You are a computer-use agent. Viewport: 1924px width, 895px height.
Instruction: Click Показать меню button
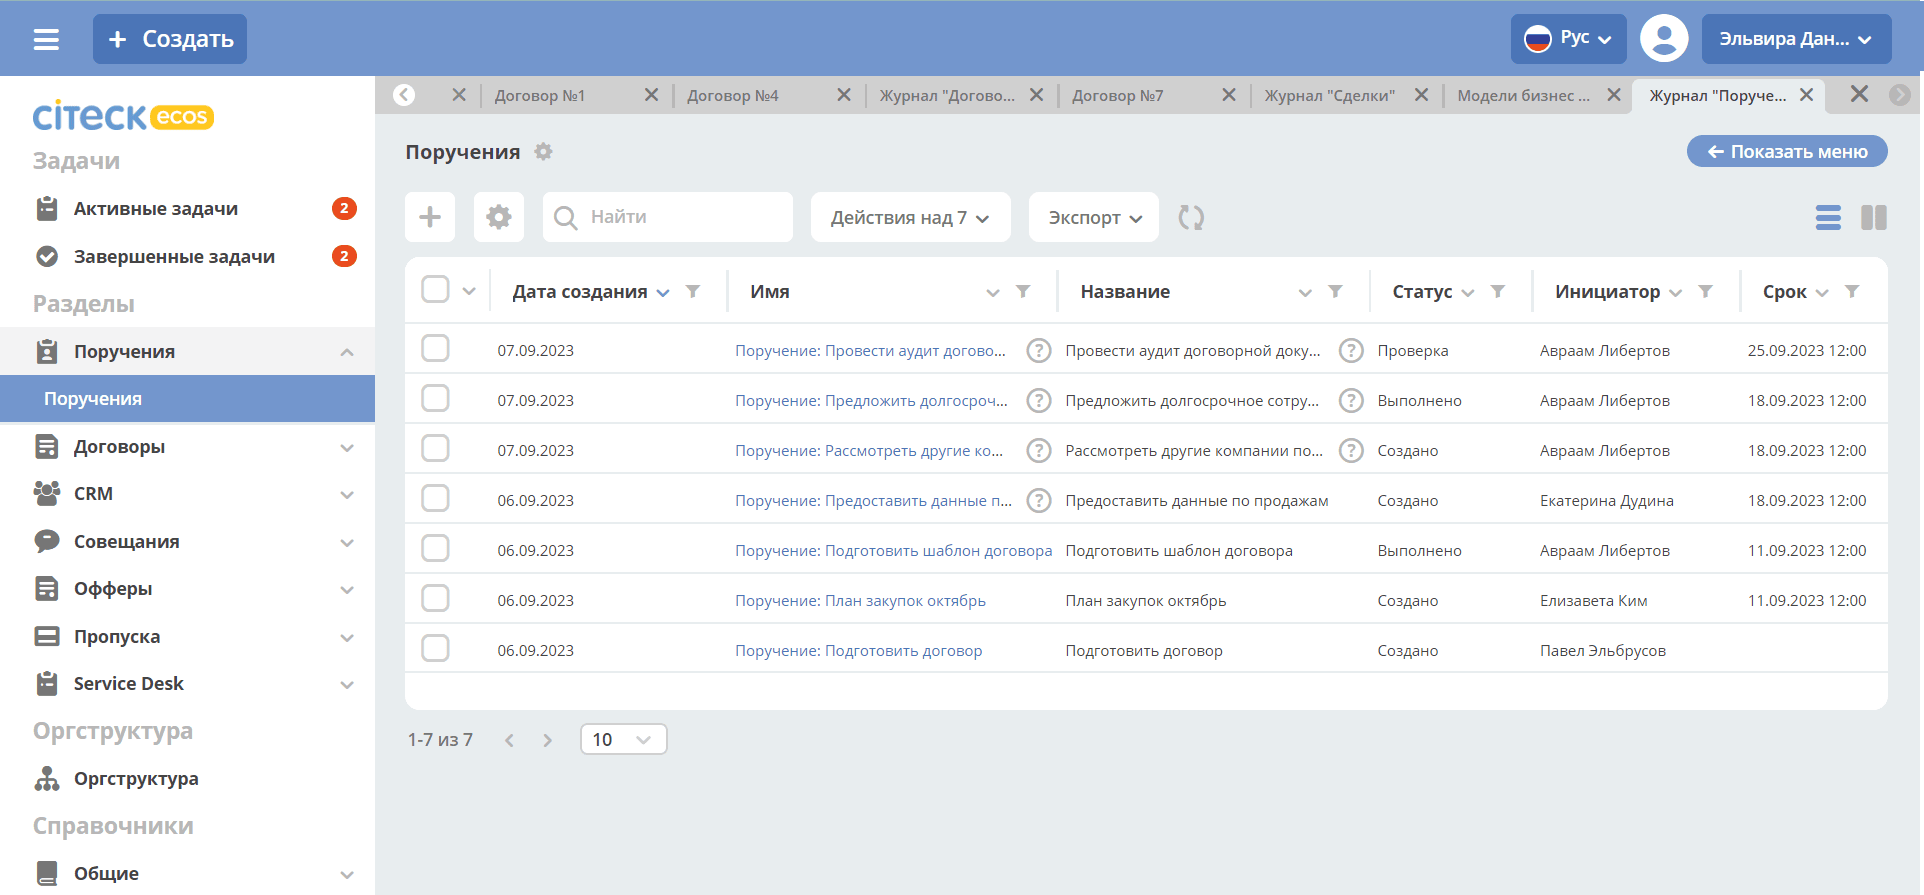coord(1787,151)
